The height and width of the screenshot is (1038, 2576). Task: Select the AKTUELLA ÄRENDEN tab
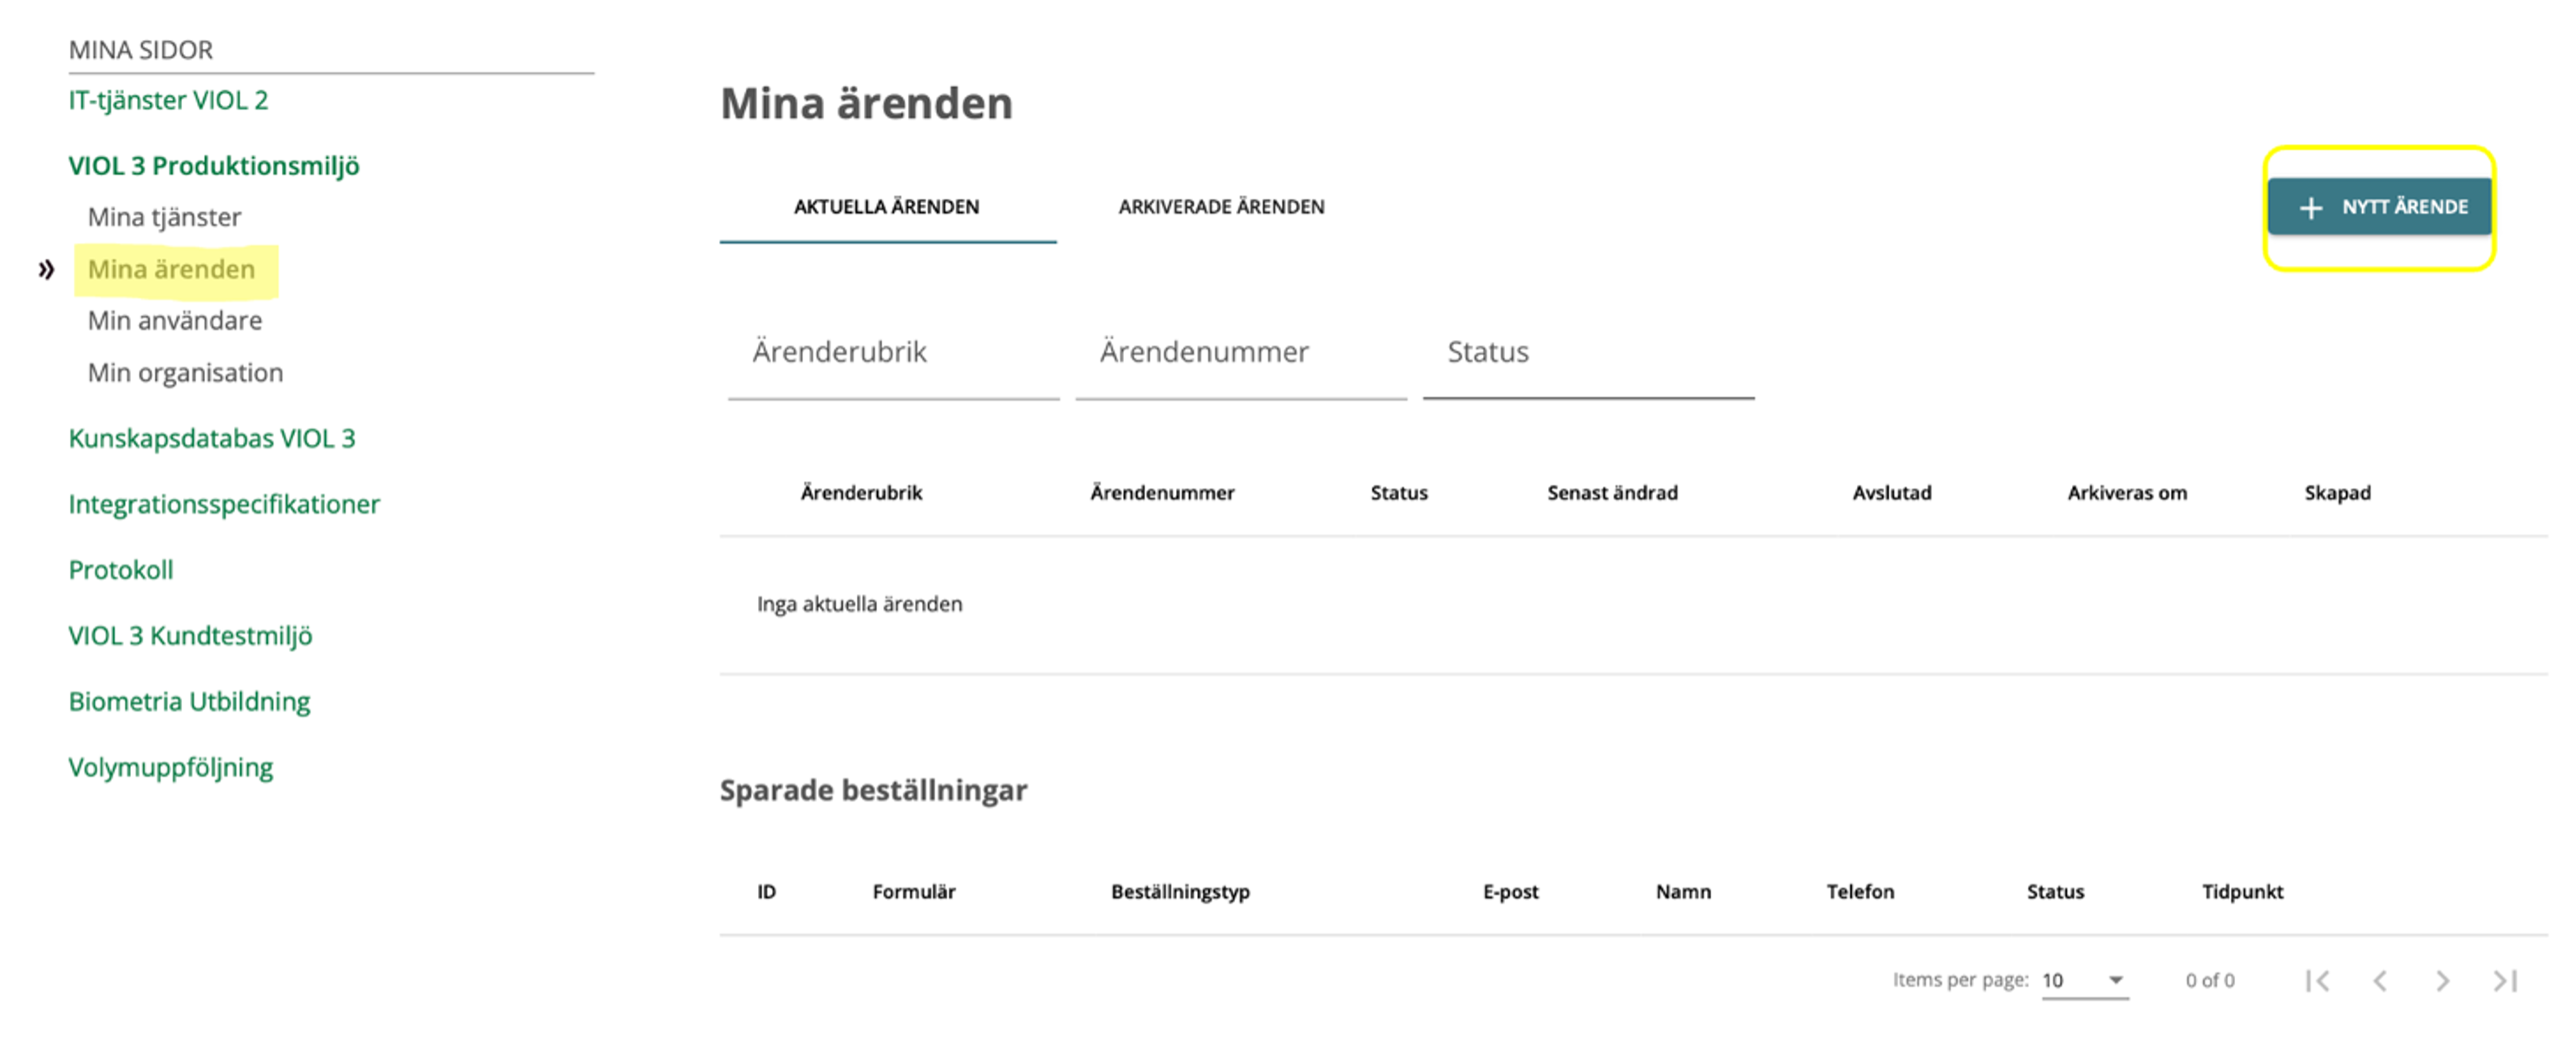[887, 207]
